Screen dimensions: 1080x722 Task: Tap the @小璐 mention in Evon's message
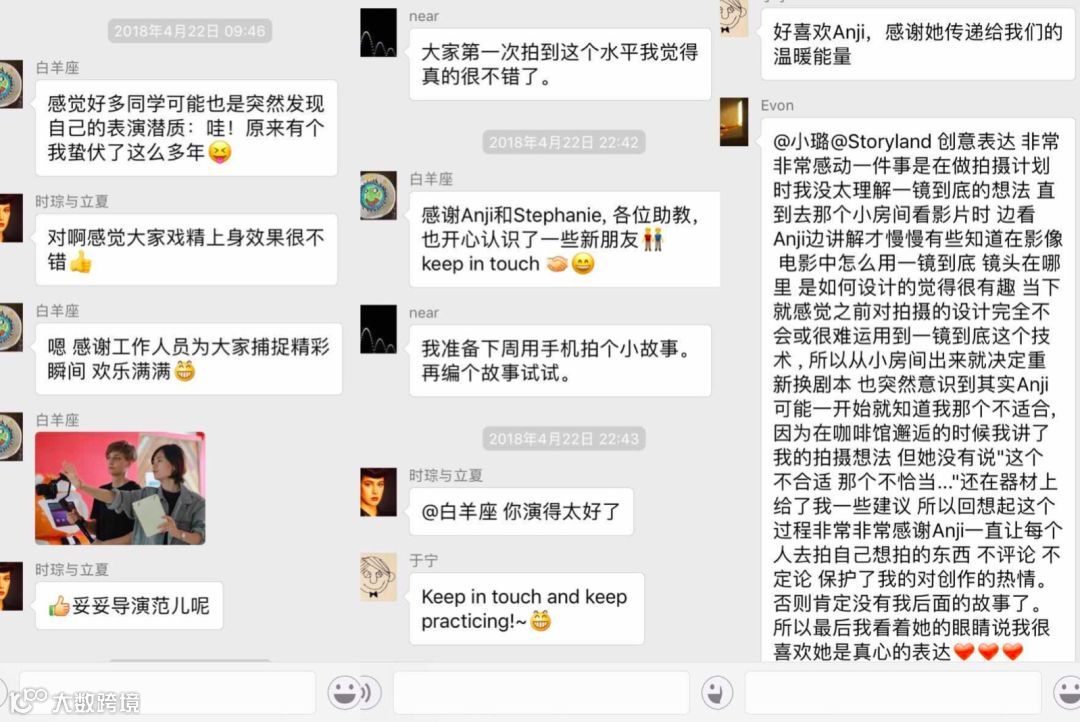click(801, 142)
